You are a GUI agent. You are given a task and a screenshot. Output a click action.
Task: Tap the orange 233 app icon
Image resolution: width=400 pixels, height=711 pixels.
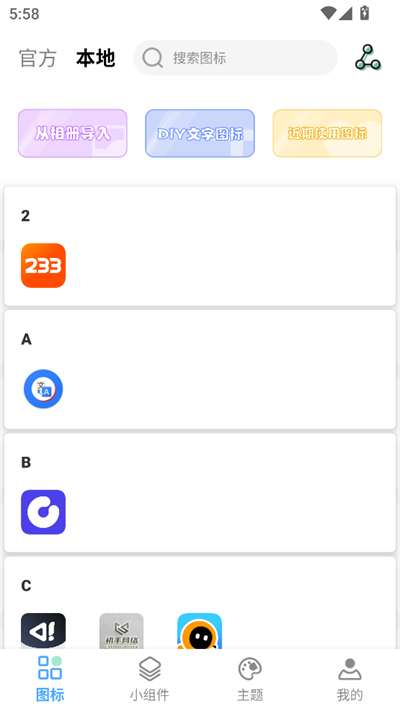click(x=43, y=265)
